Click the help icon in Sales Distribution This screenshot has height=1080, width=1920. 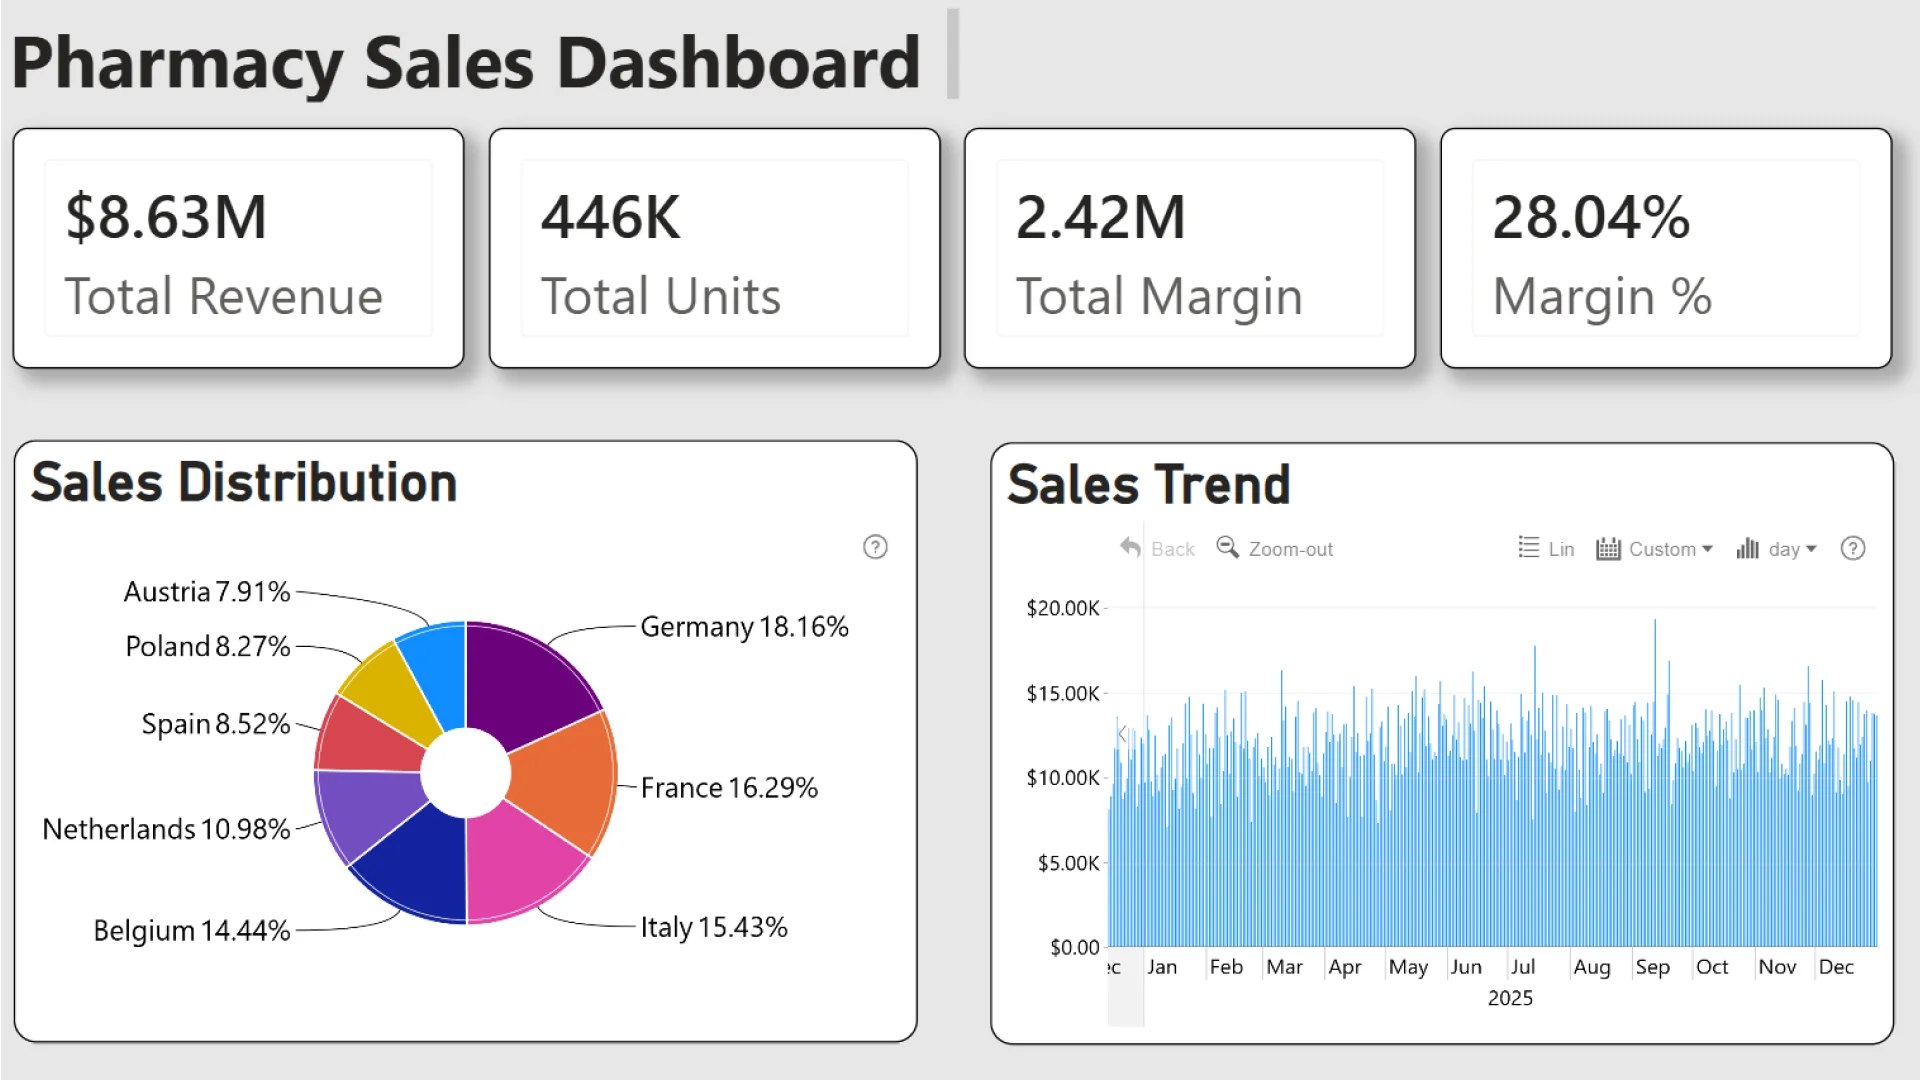click(x=875, y=547)
